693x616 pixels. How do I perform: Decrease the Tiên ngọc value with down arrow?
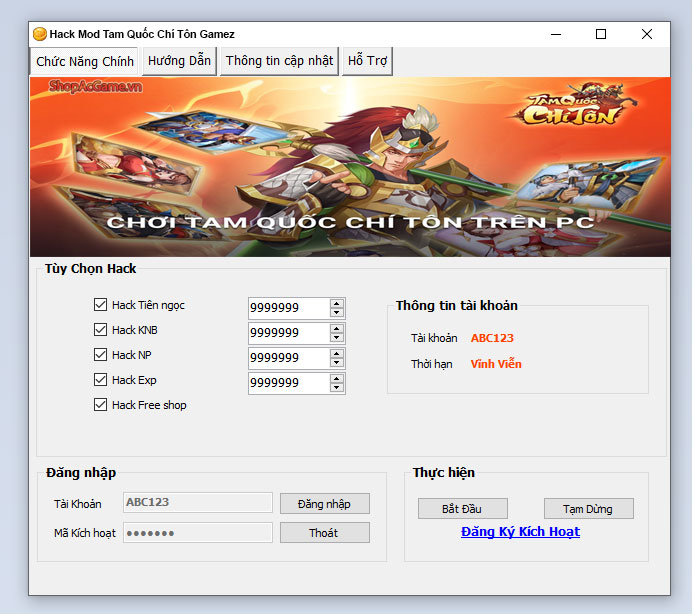click(337, 312)
